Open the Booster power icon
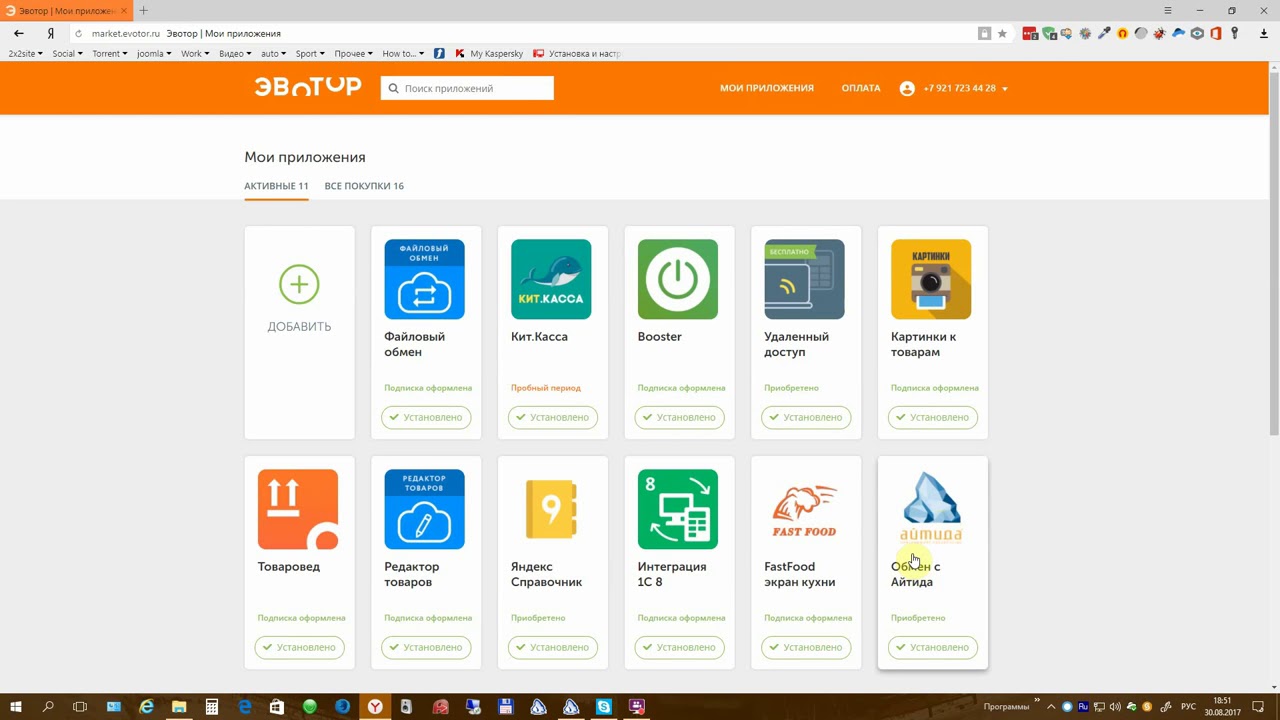The width and height of the screenshot is (1280, 720). [678, 279]
